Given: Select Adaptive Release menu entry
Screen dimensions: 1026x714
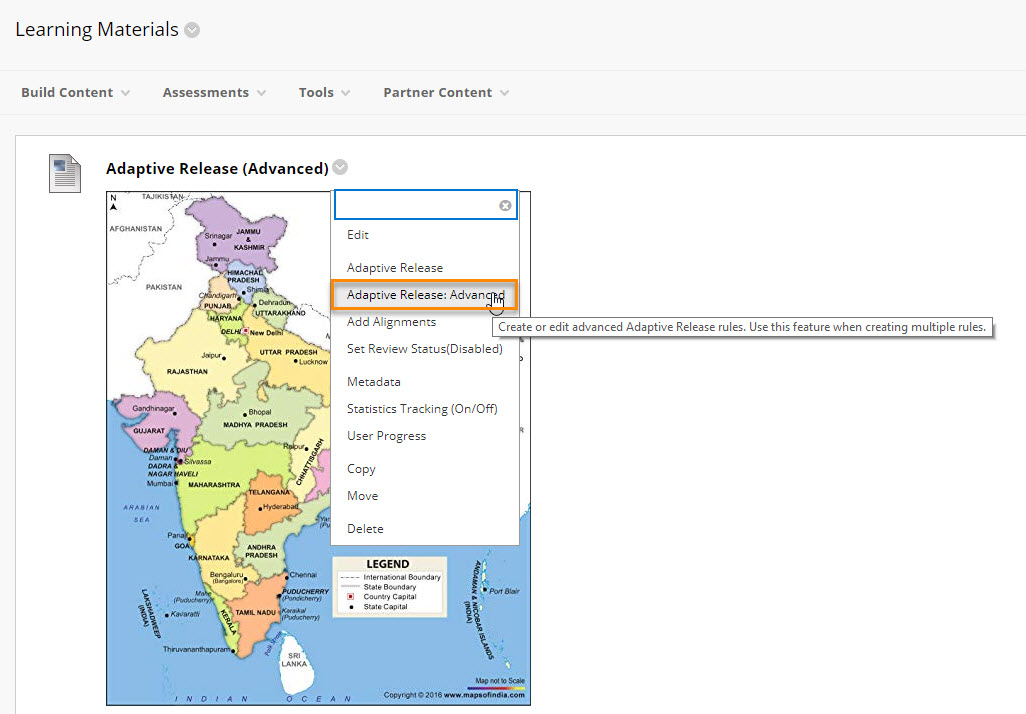Looking at the screenshot, I should [x=395, y=268].
